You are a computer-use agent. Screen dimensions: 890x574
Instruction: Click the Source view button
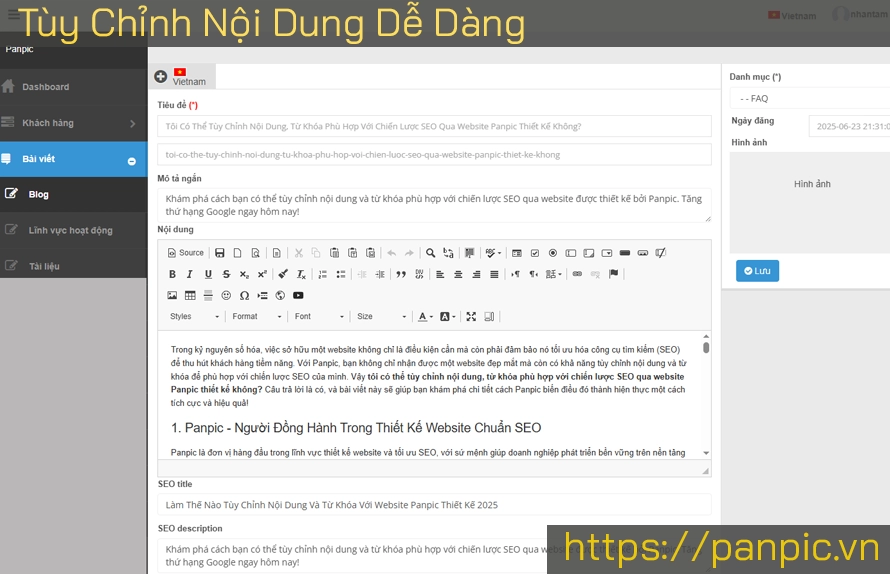(x=186, y=253)
